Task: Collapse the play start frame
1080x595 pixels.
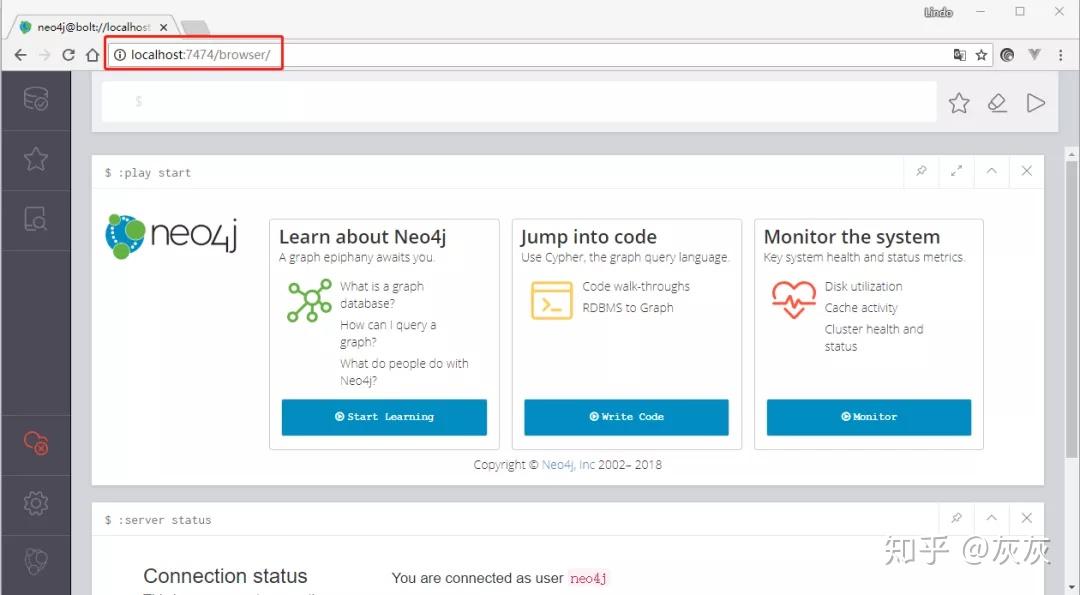Action: (991, 171)
